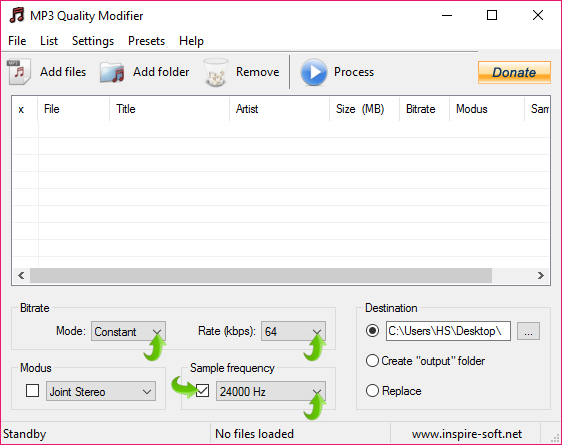Click the Add files music note icon
Screen dimensions: 562x445
tap(19, 72)
